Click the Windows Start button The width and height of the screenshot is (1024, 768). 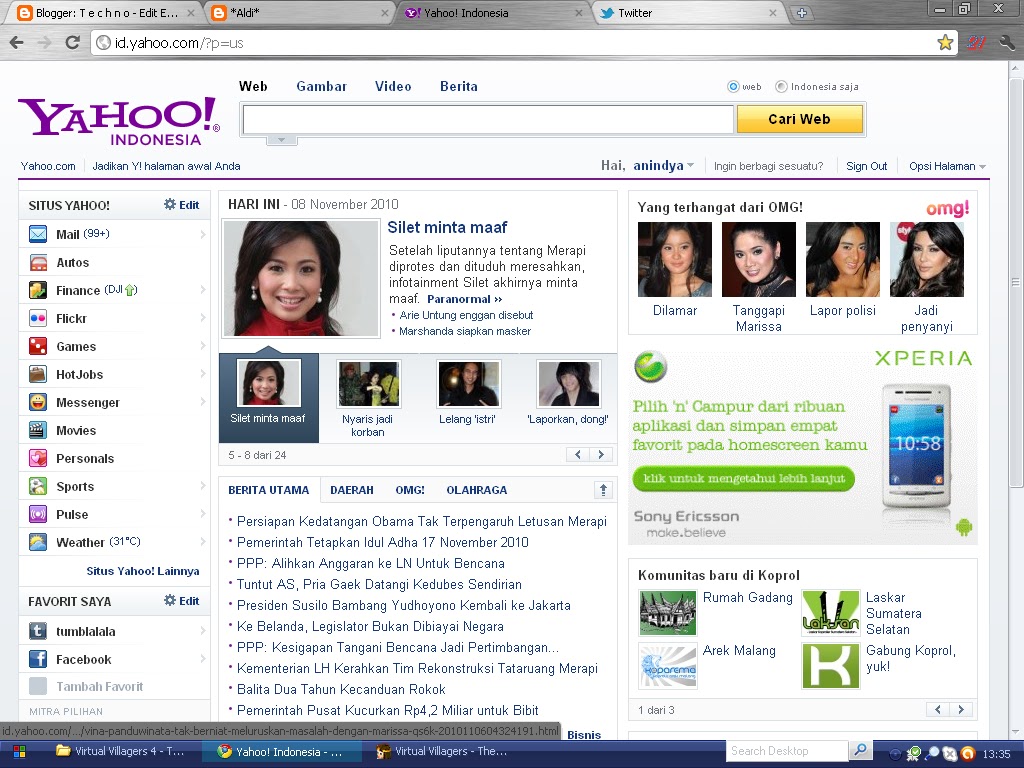[19, 752]
